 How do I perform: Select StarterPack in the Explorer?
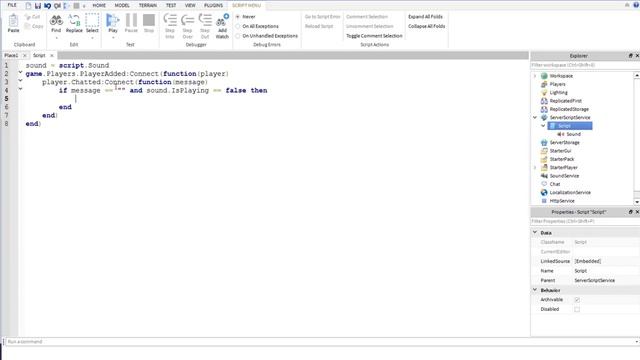point(562,159)
